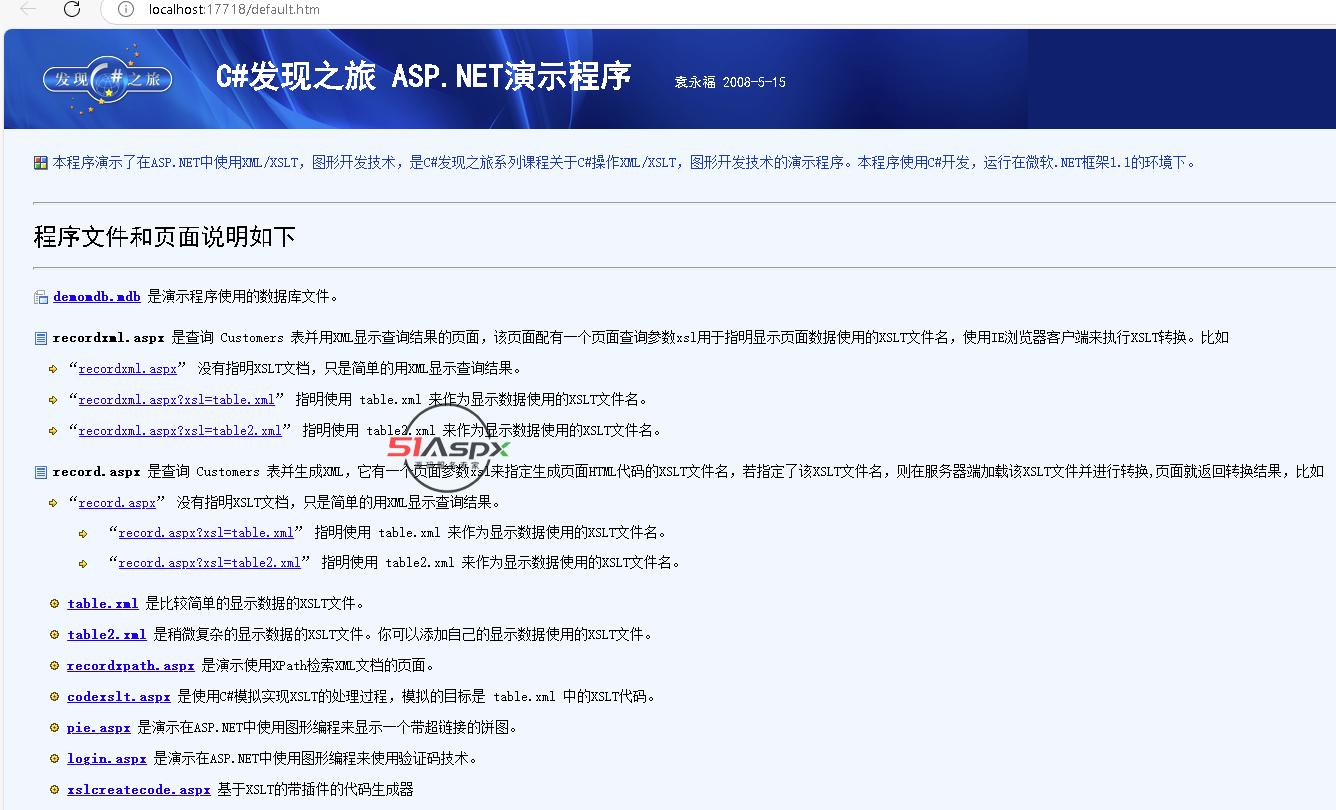
Task: Click gear bullet beside codexslt.aspx
Action: click(x=55, y=696)
